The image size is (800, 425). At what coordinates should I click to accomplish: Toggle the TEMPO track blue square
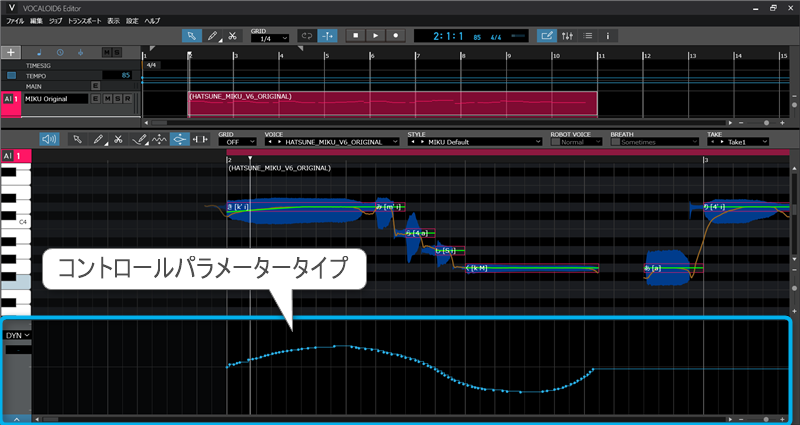click(11, 76)
